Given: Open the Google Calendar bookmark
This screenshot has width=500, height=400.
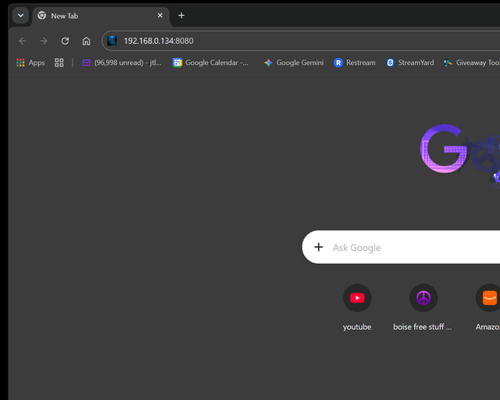Looking at the screenshot, I should coord(211,63).
